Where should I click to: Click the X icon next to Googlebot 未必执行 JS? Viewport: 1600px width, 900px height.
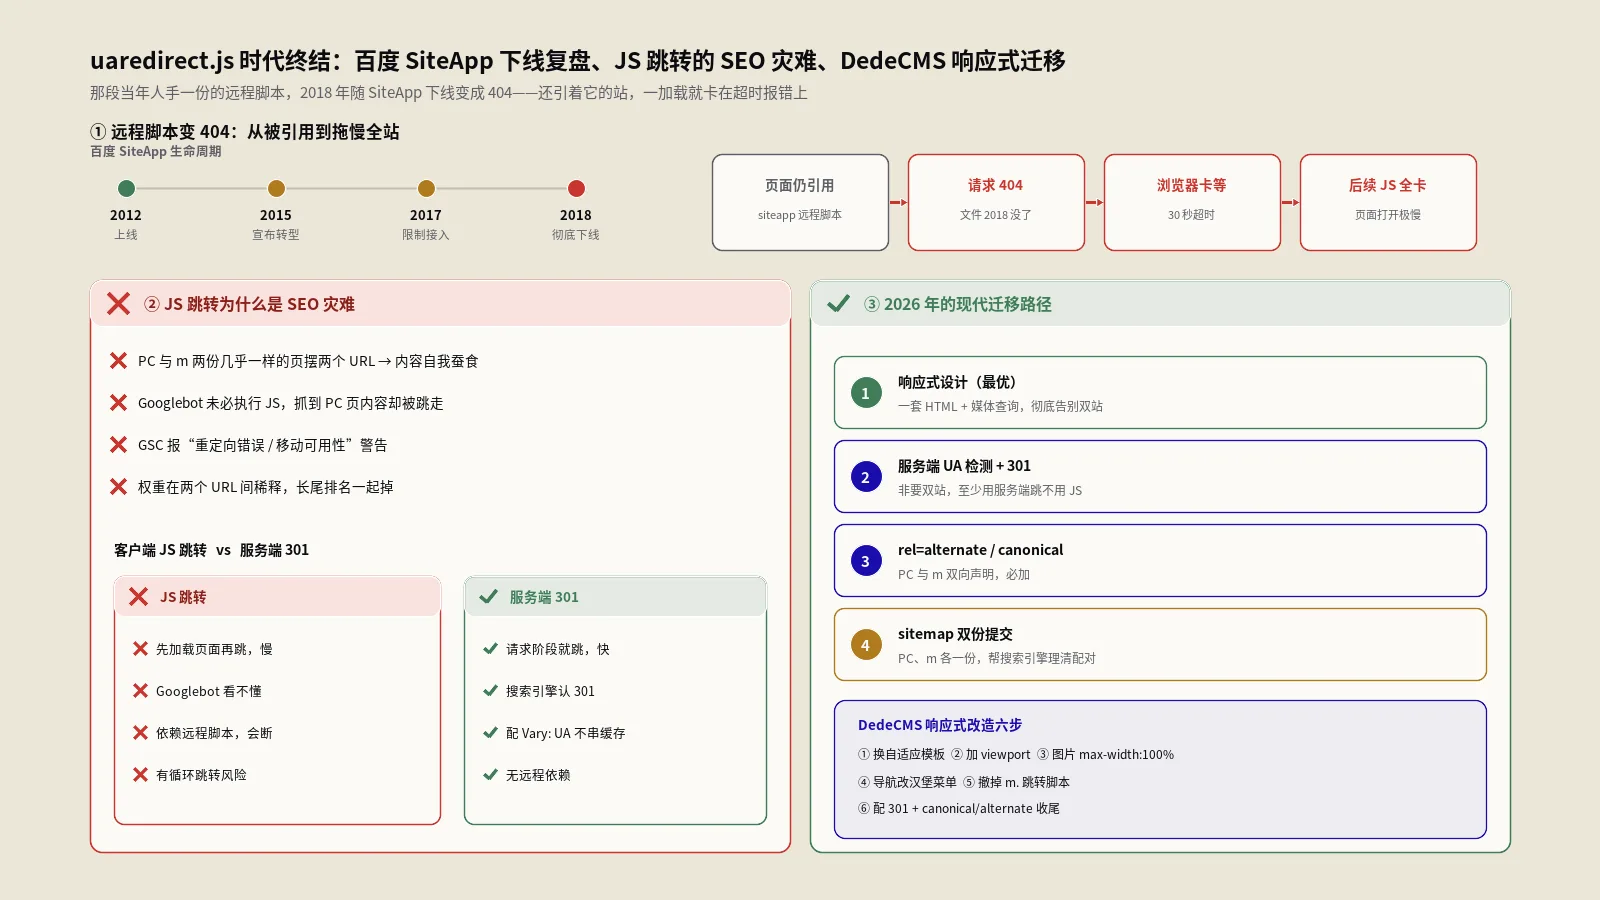[118, 403]
